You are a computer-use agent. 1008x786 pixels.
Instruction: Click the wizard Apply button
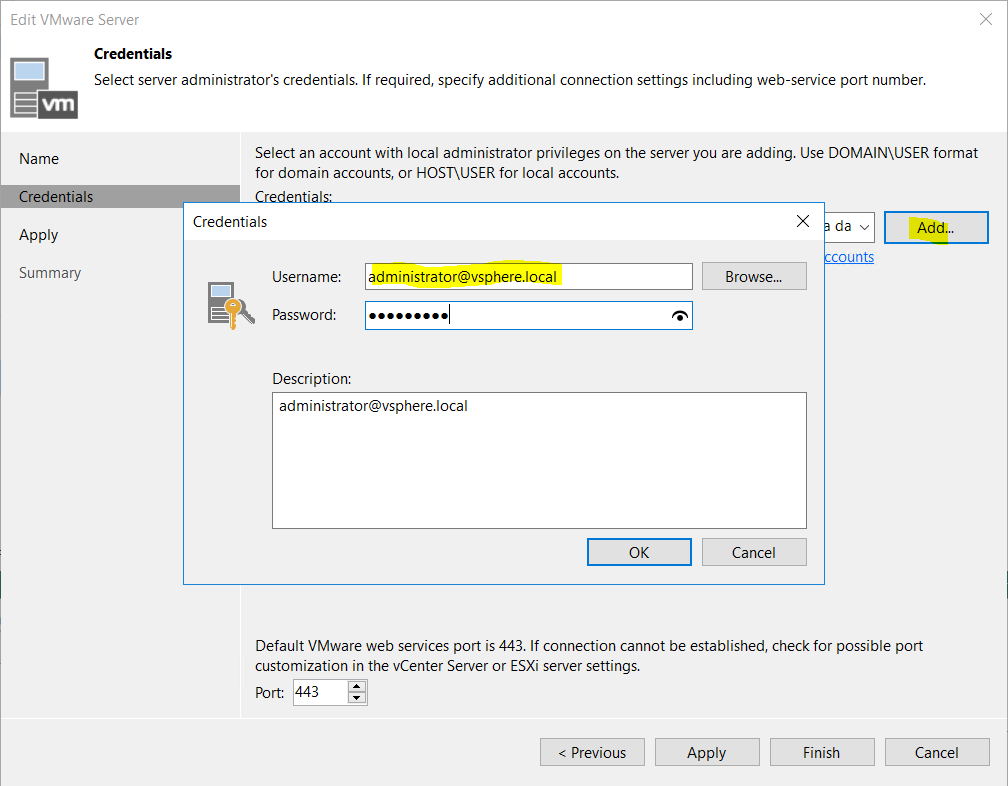[x=707, y=752]
